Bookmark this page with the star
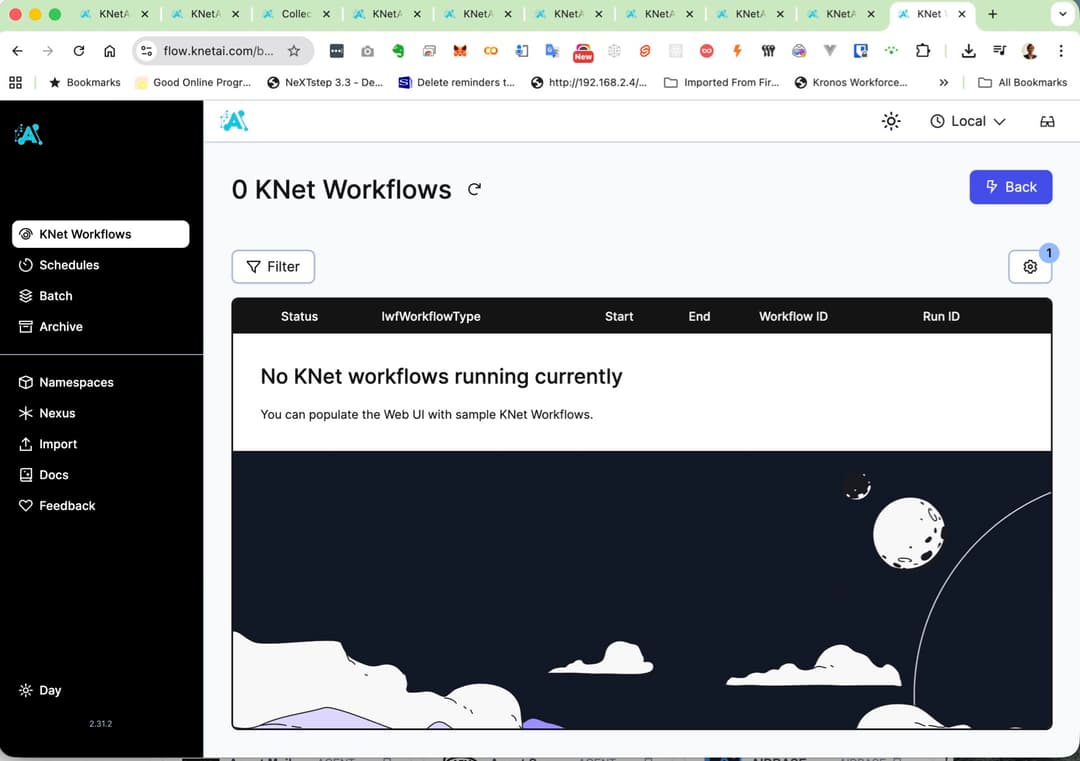This screenshot has width=1080, height=761. 294,51
